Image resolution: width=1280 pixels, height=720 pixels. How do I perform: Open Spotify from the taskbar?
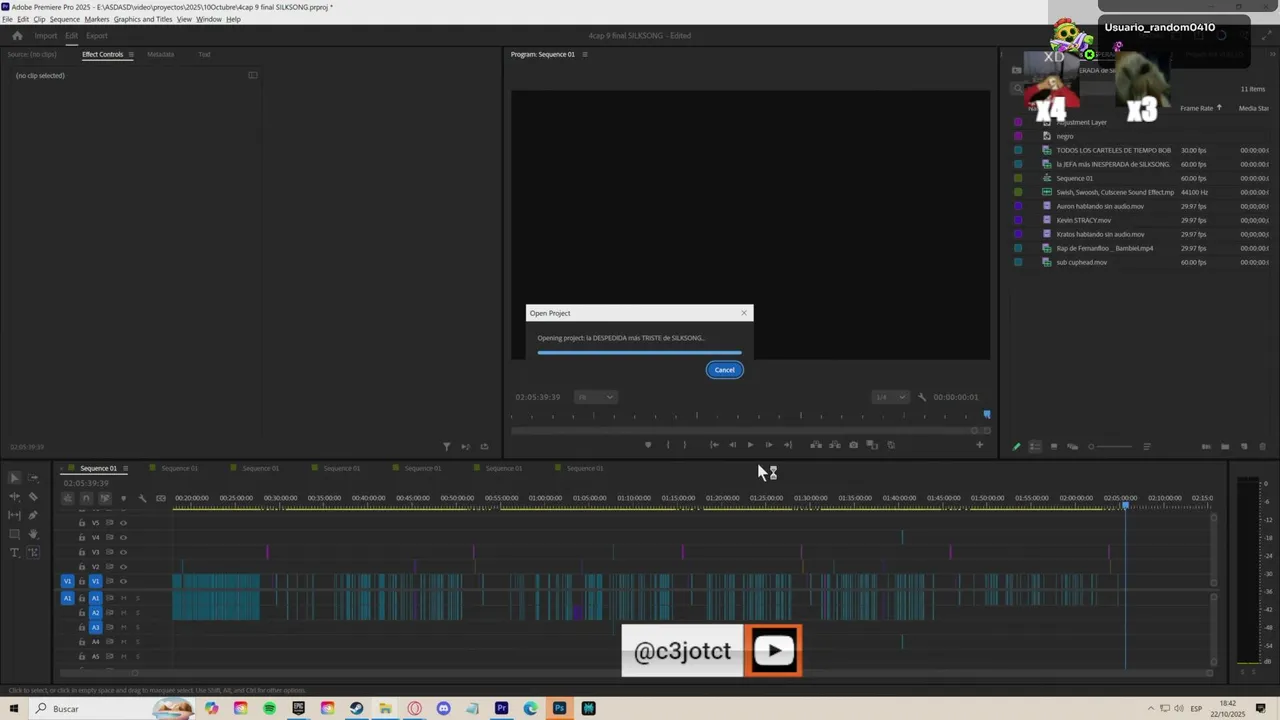(270, 708)
